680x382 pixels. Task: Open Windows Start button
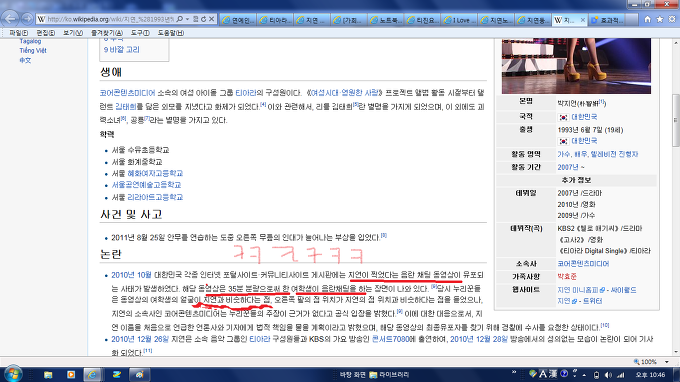(13, 374)
